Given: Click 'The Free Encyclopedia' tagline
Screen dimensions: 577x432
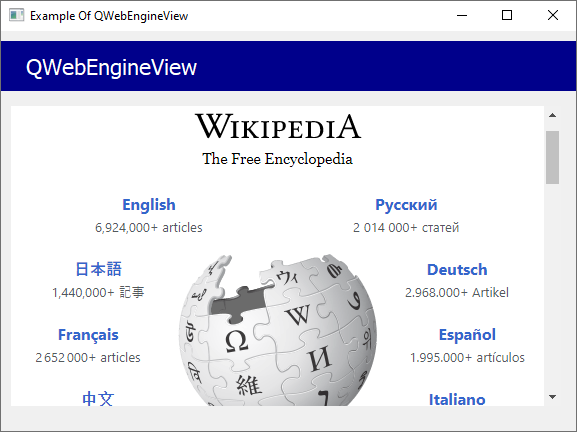Looking at the screenshot, I should click(x=277, y=159).
